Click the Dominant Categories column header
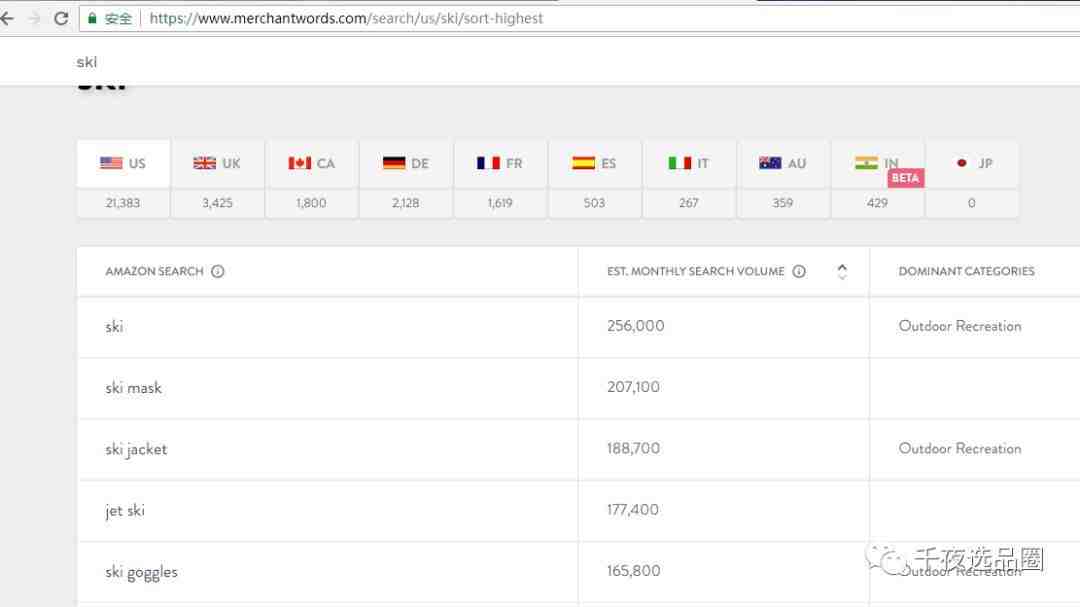 pos(966,271)
